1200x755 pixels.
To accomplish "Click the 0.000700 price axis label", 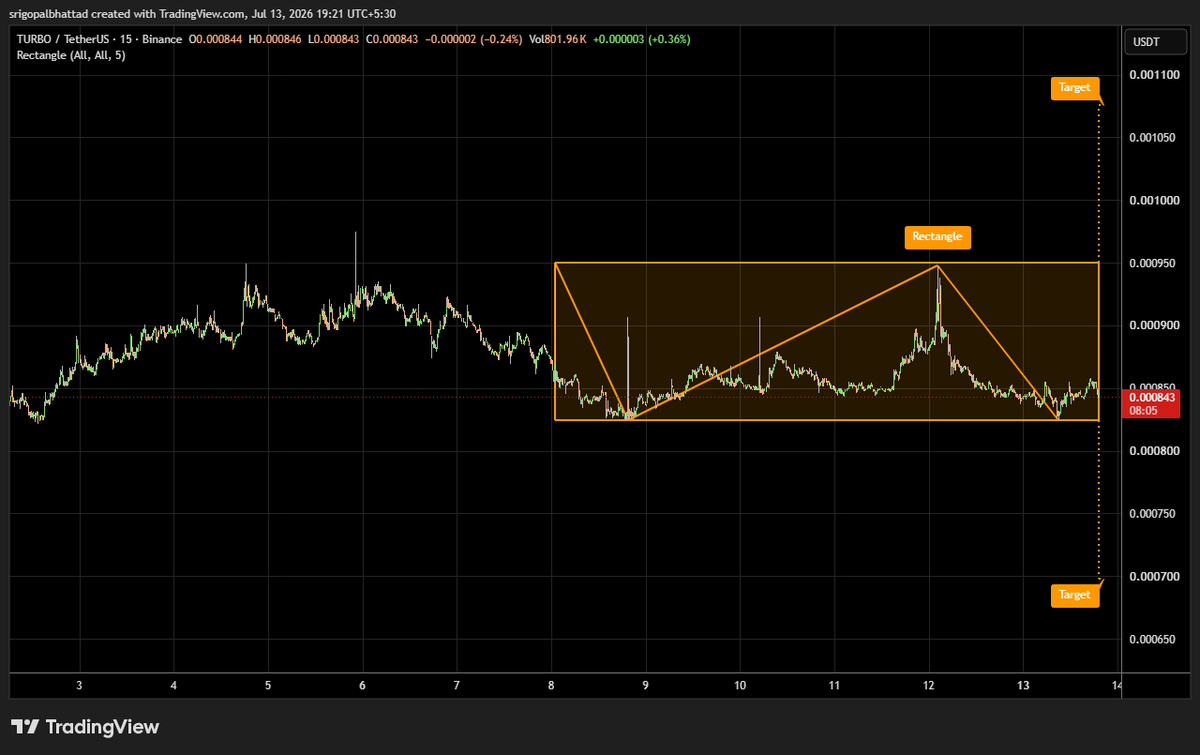I will tap(1153, 576).
